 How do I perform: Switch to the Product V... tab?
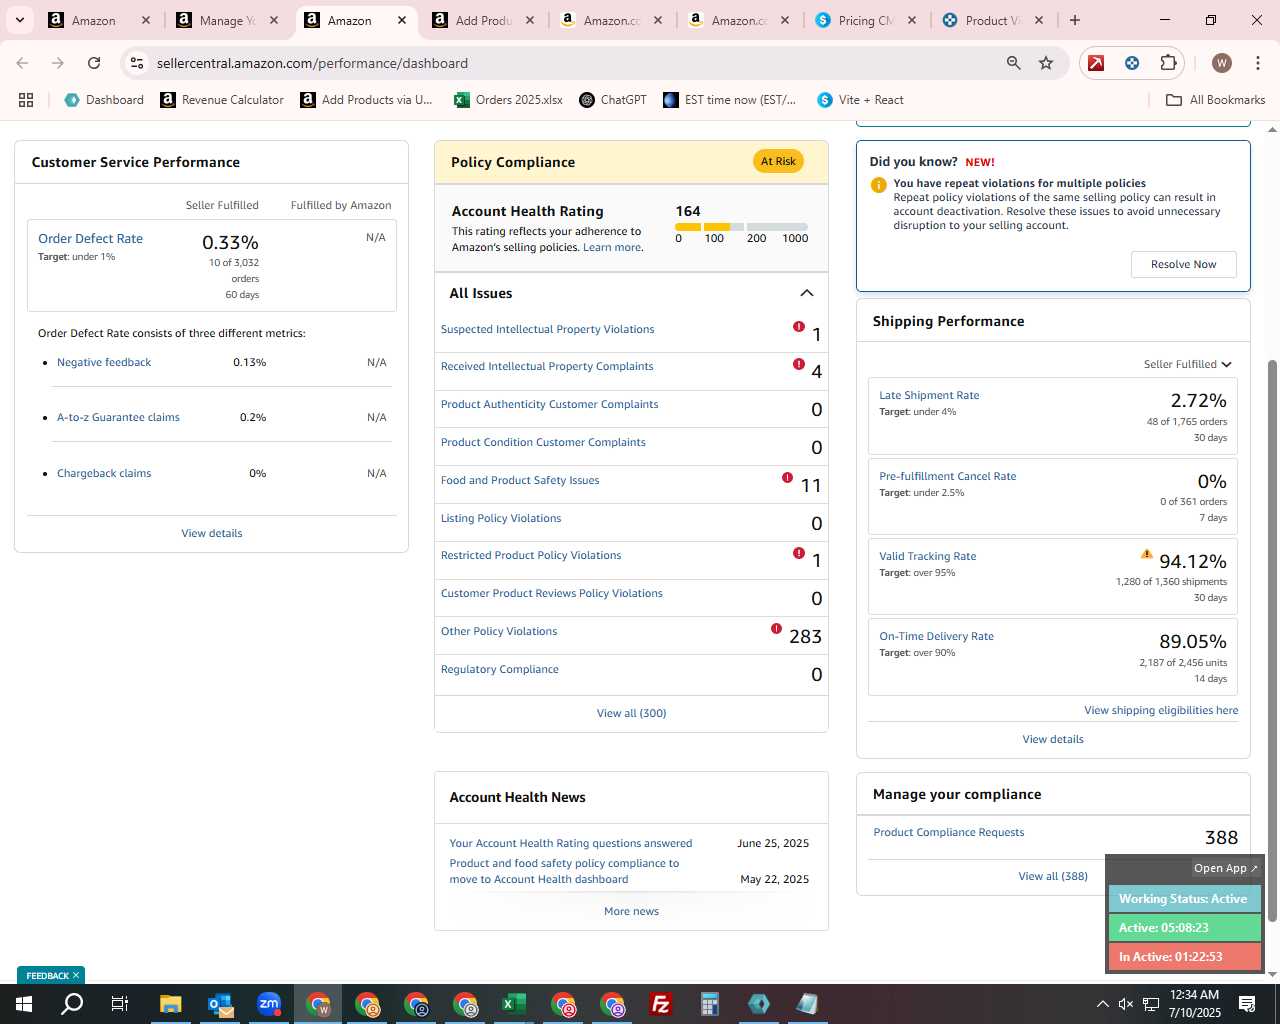point(994,20)
